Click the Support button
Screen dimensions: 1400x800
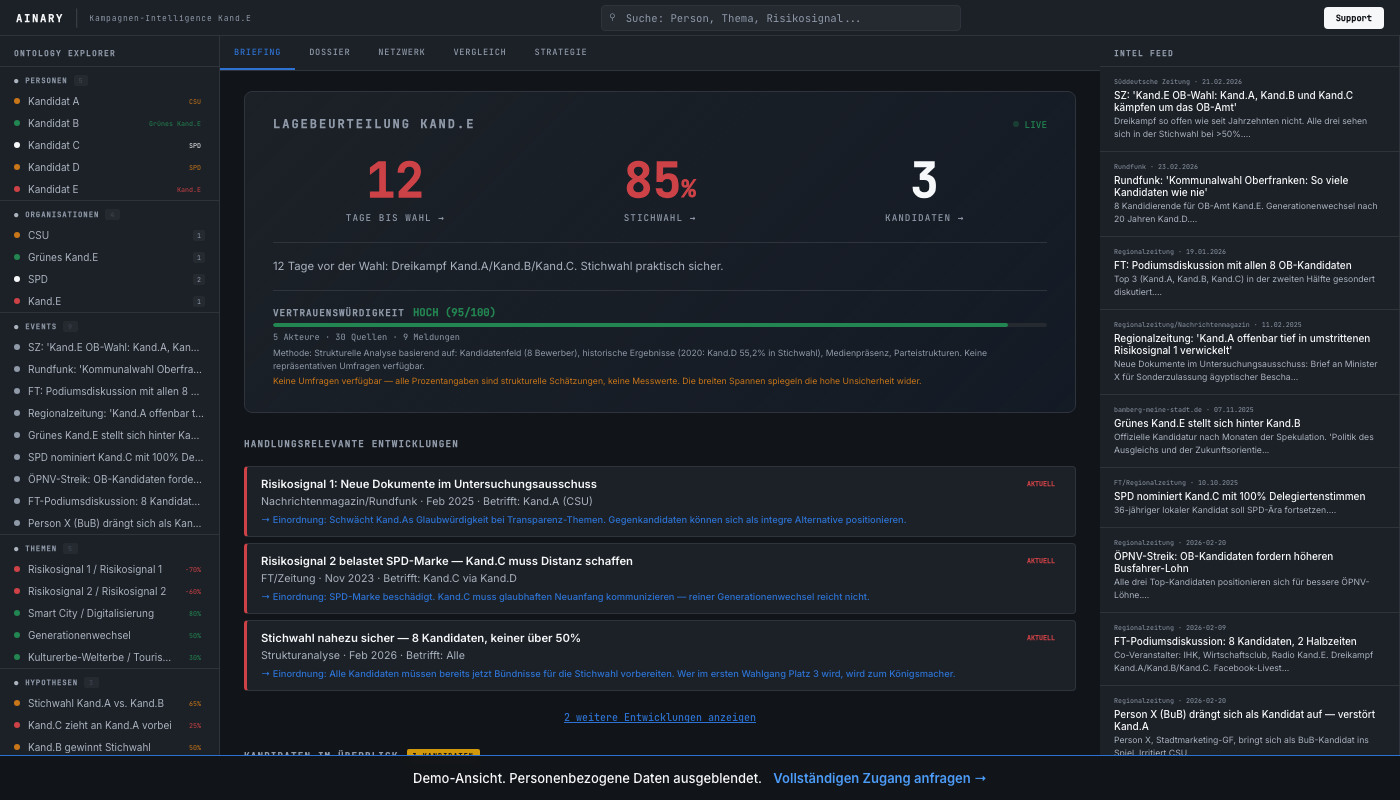1353,17
